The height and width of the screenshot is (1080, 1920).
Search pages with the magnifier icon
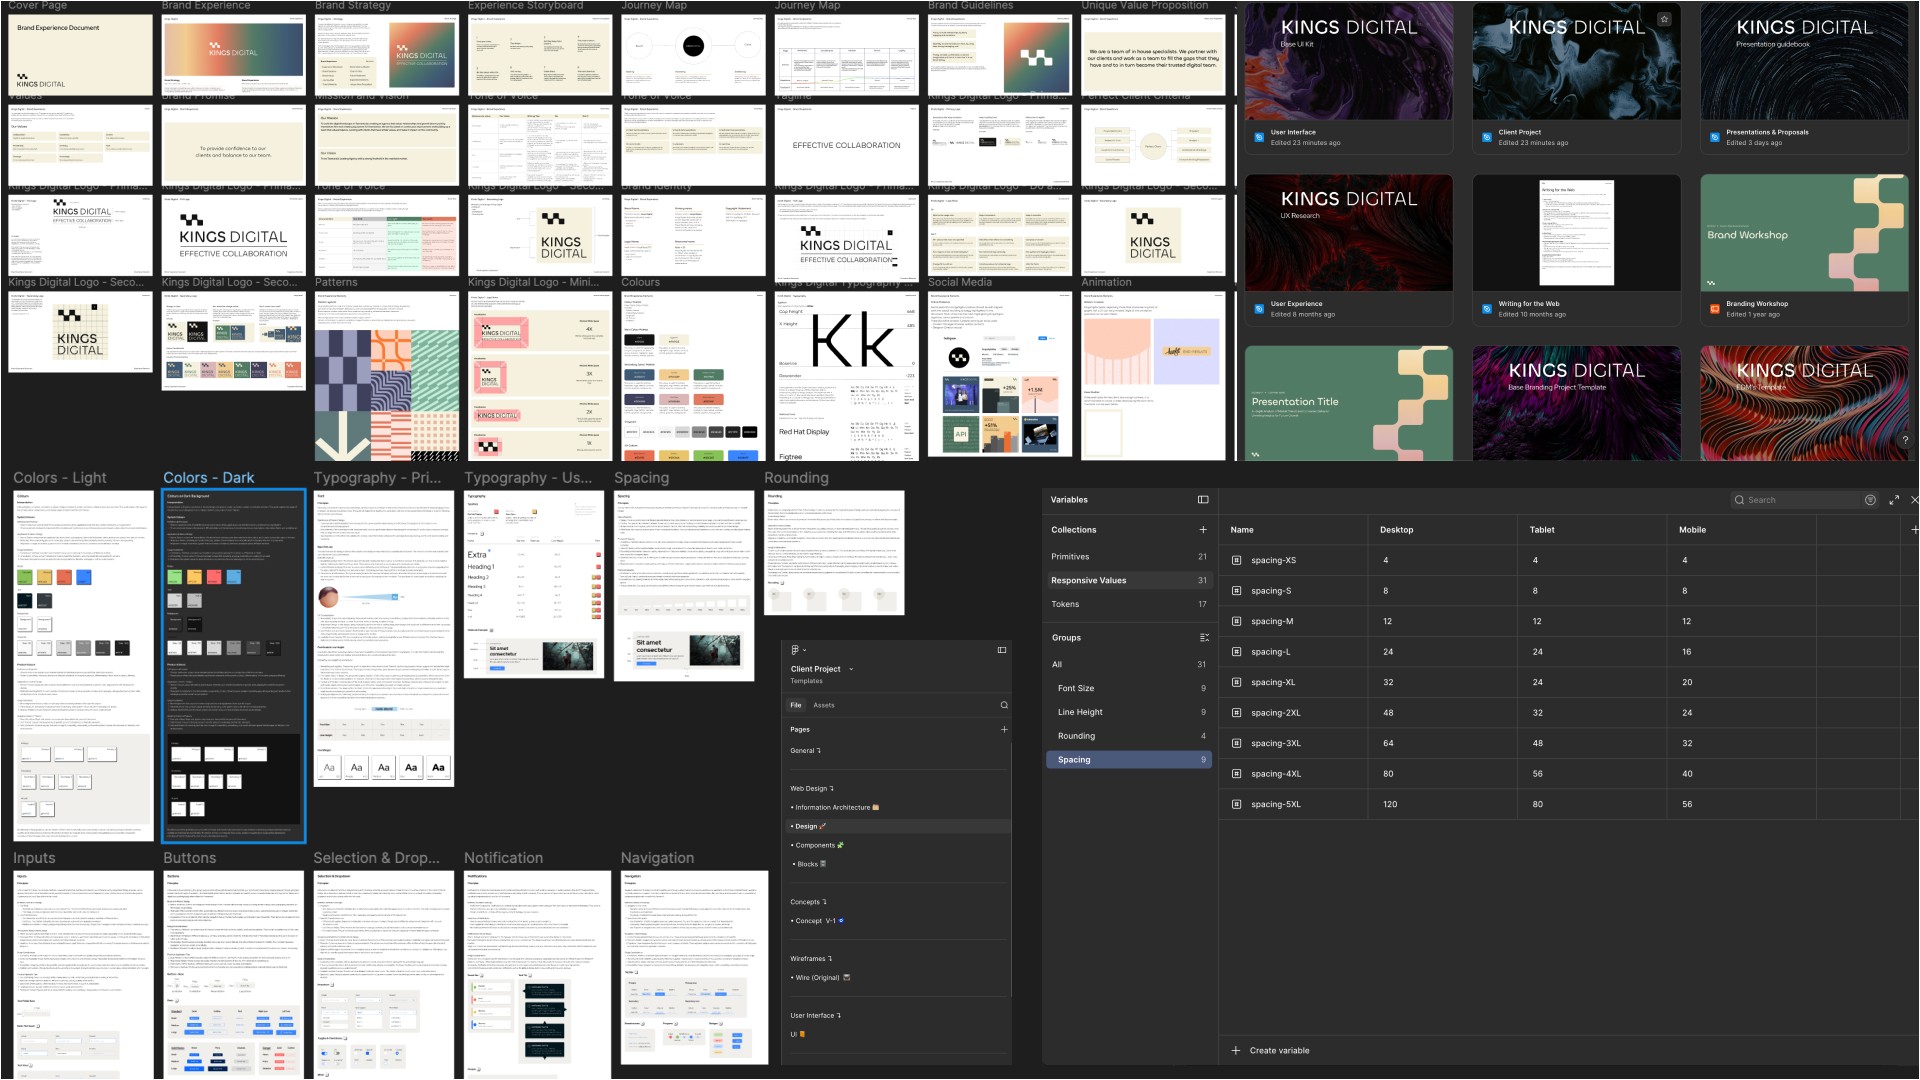pyautogui.click(x=1004, y=705)
